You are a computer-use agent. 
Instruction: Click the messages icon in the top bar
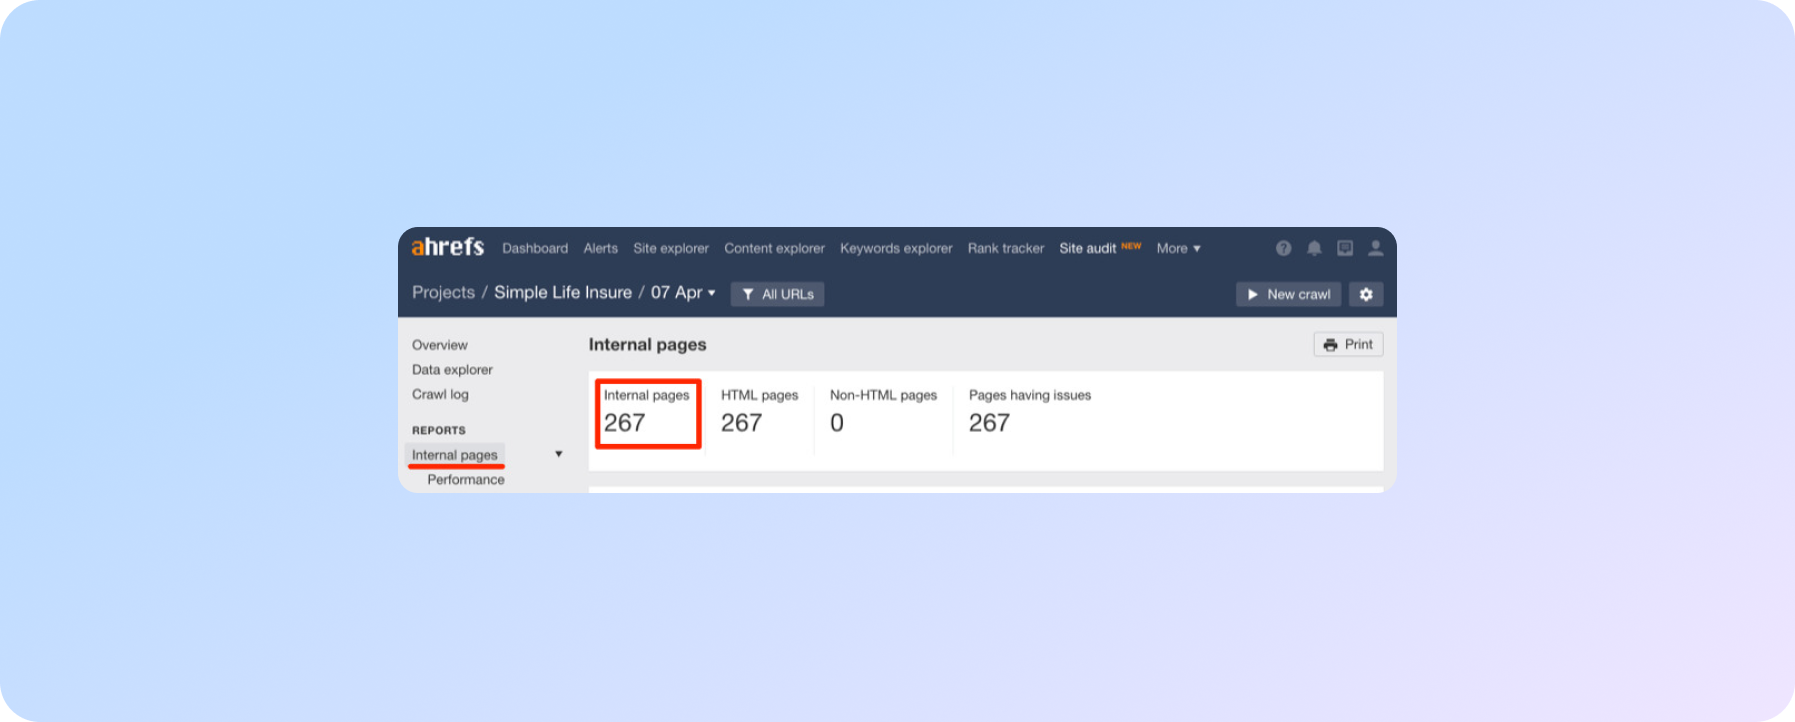pos(1345,248)
